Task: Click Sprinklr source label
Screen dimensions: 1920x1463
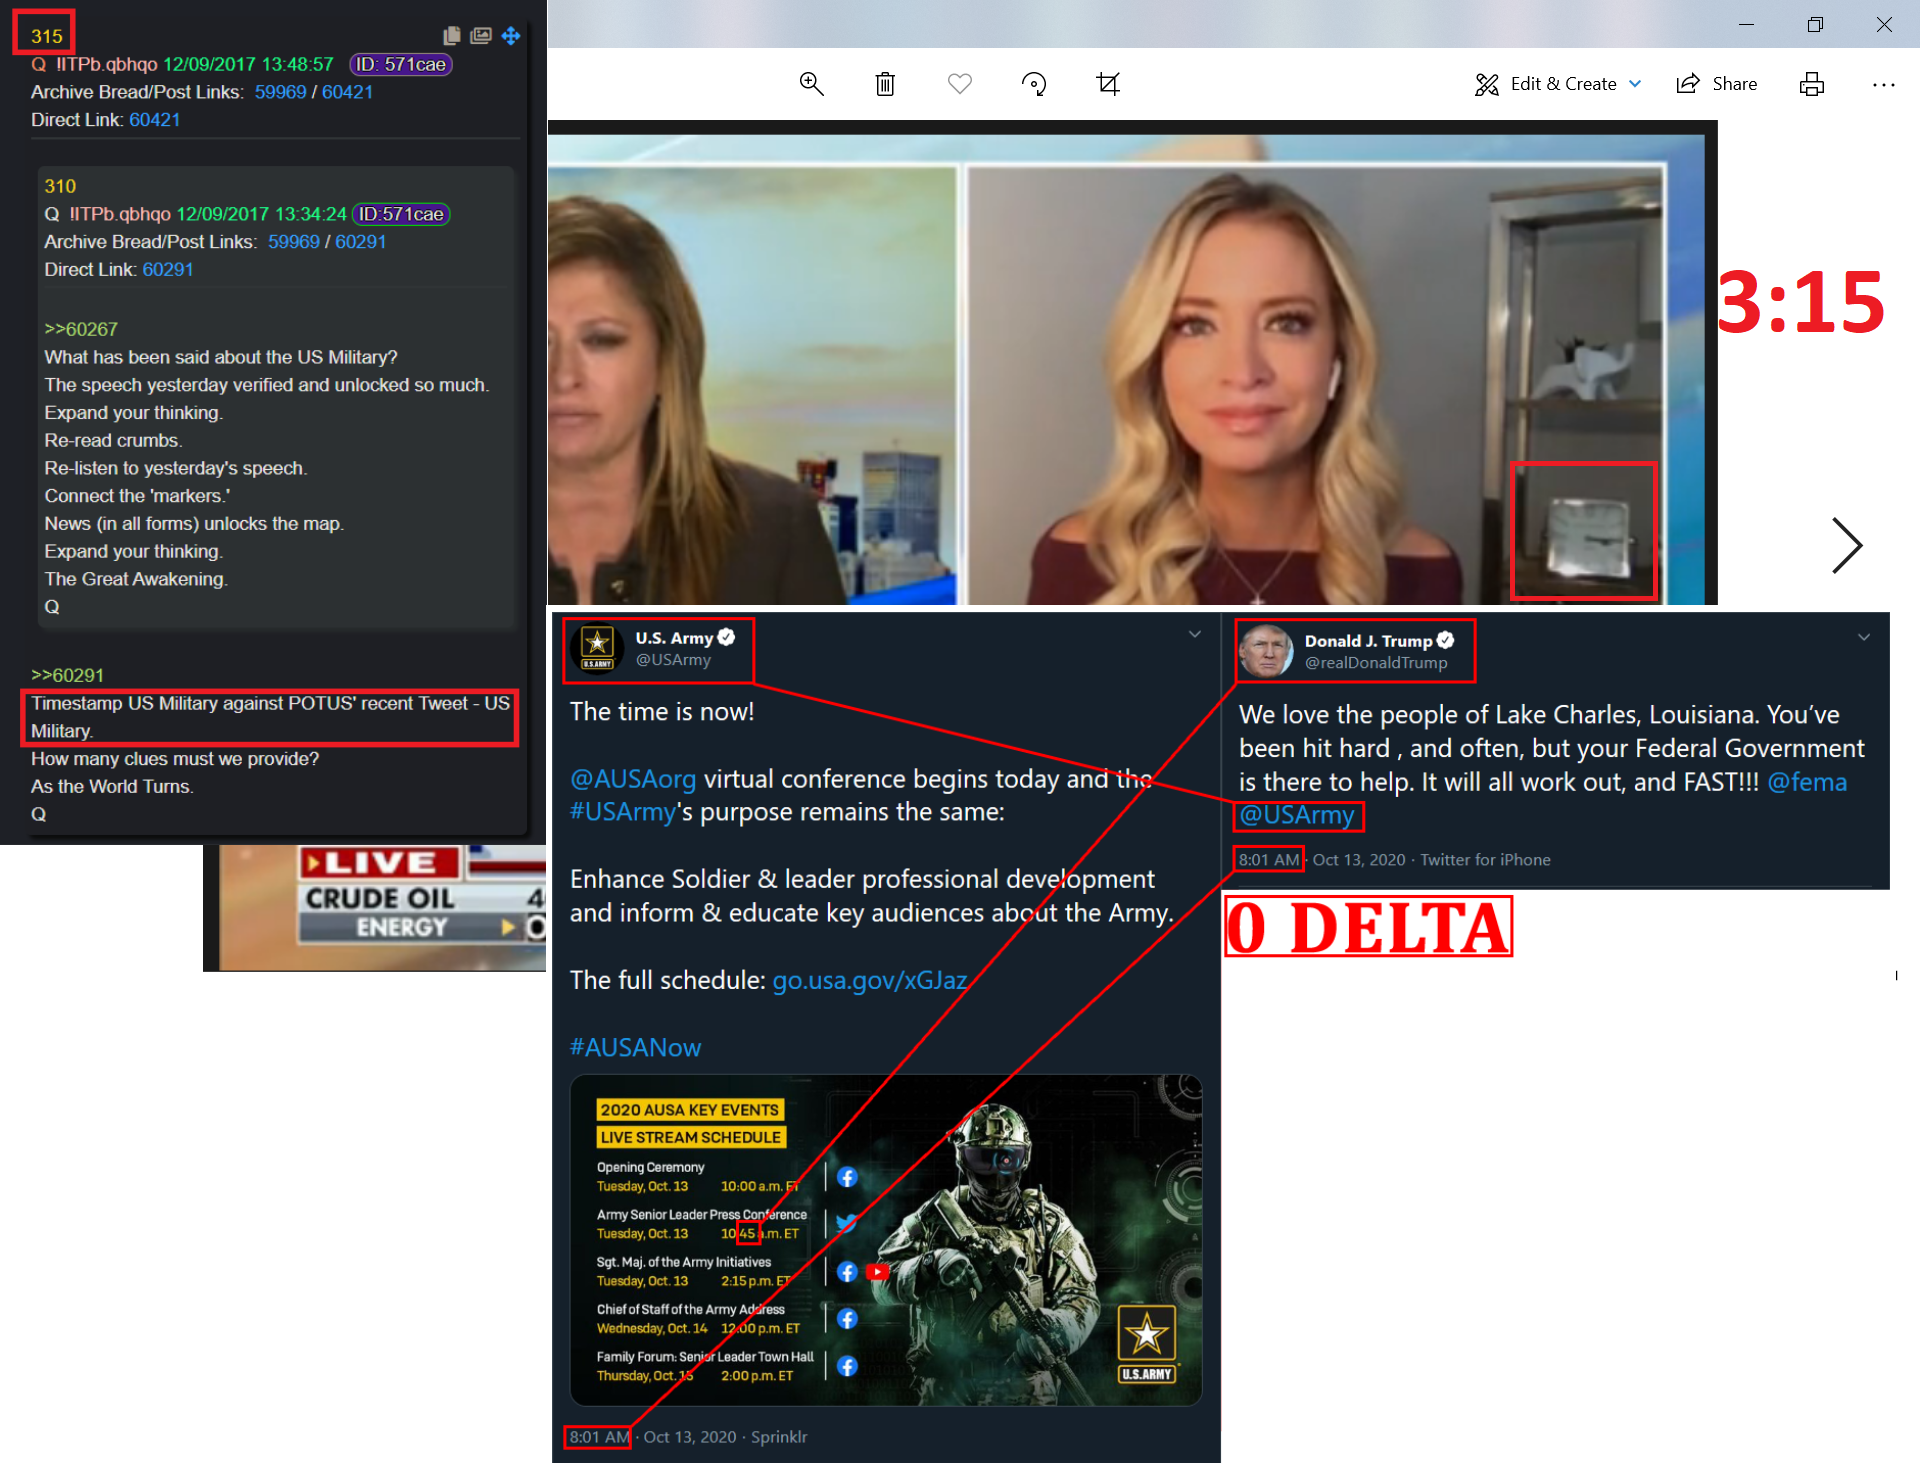Action: point(779,1437)
